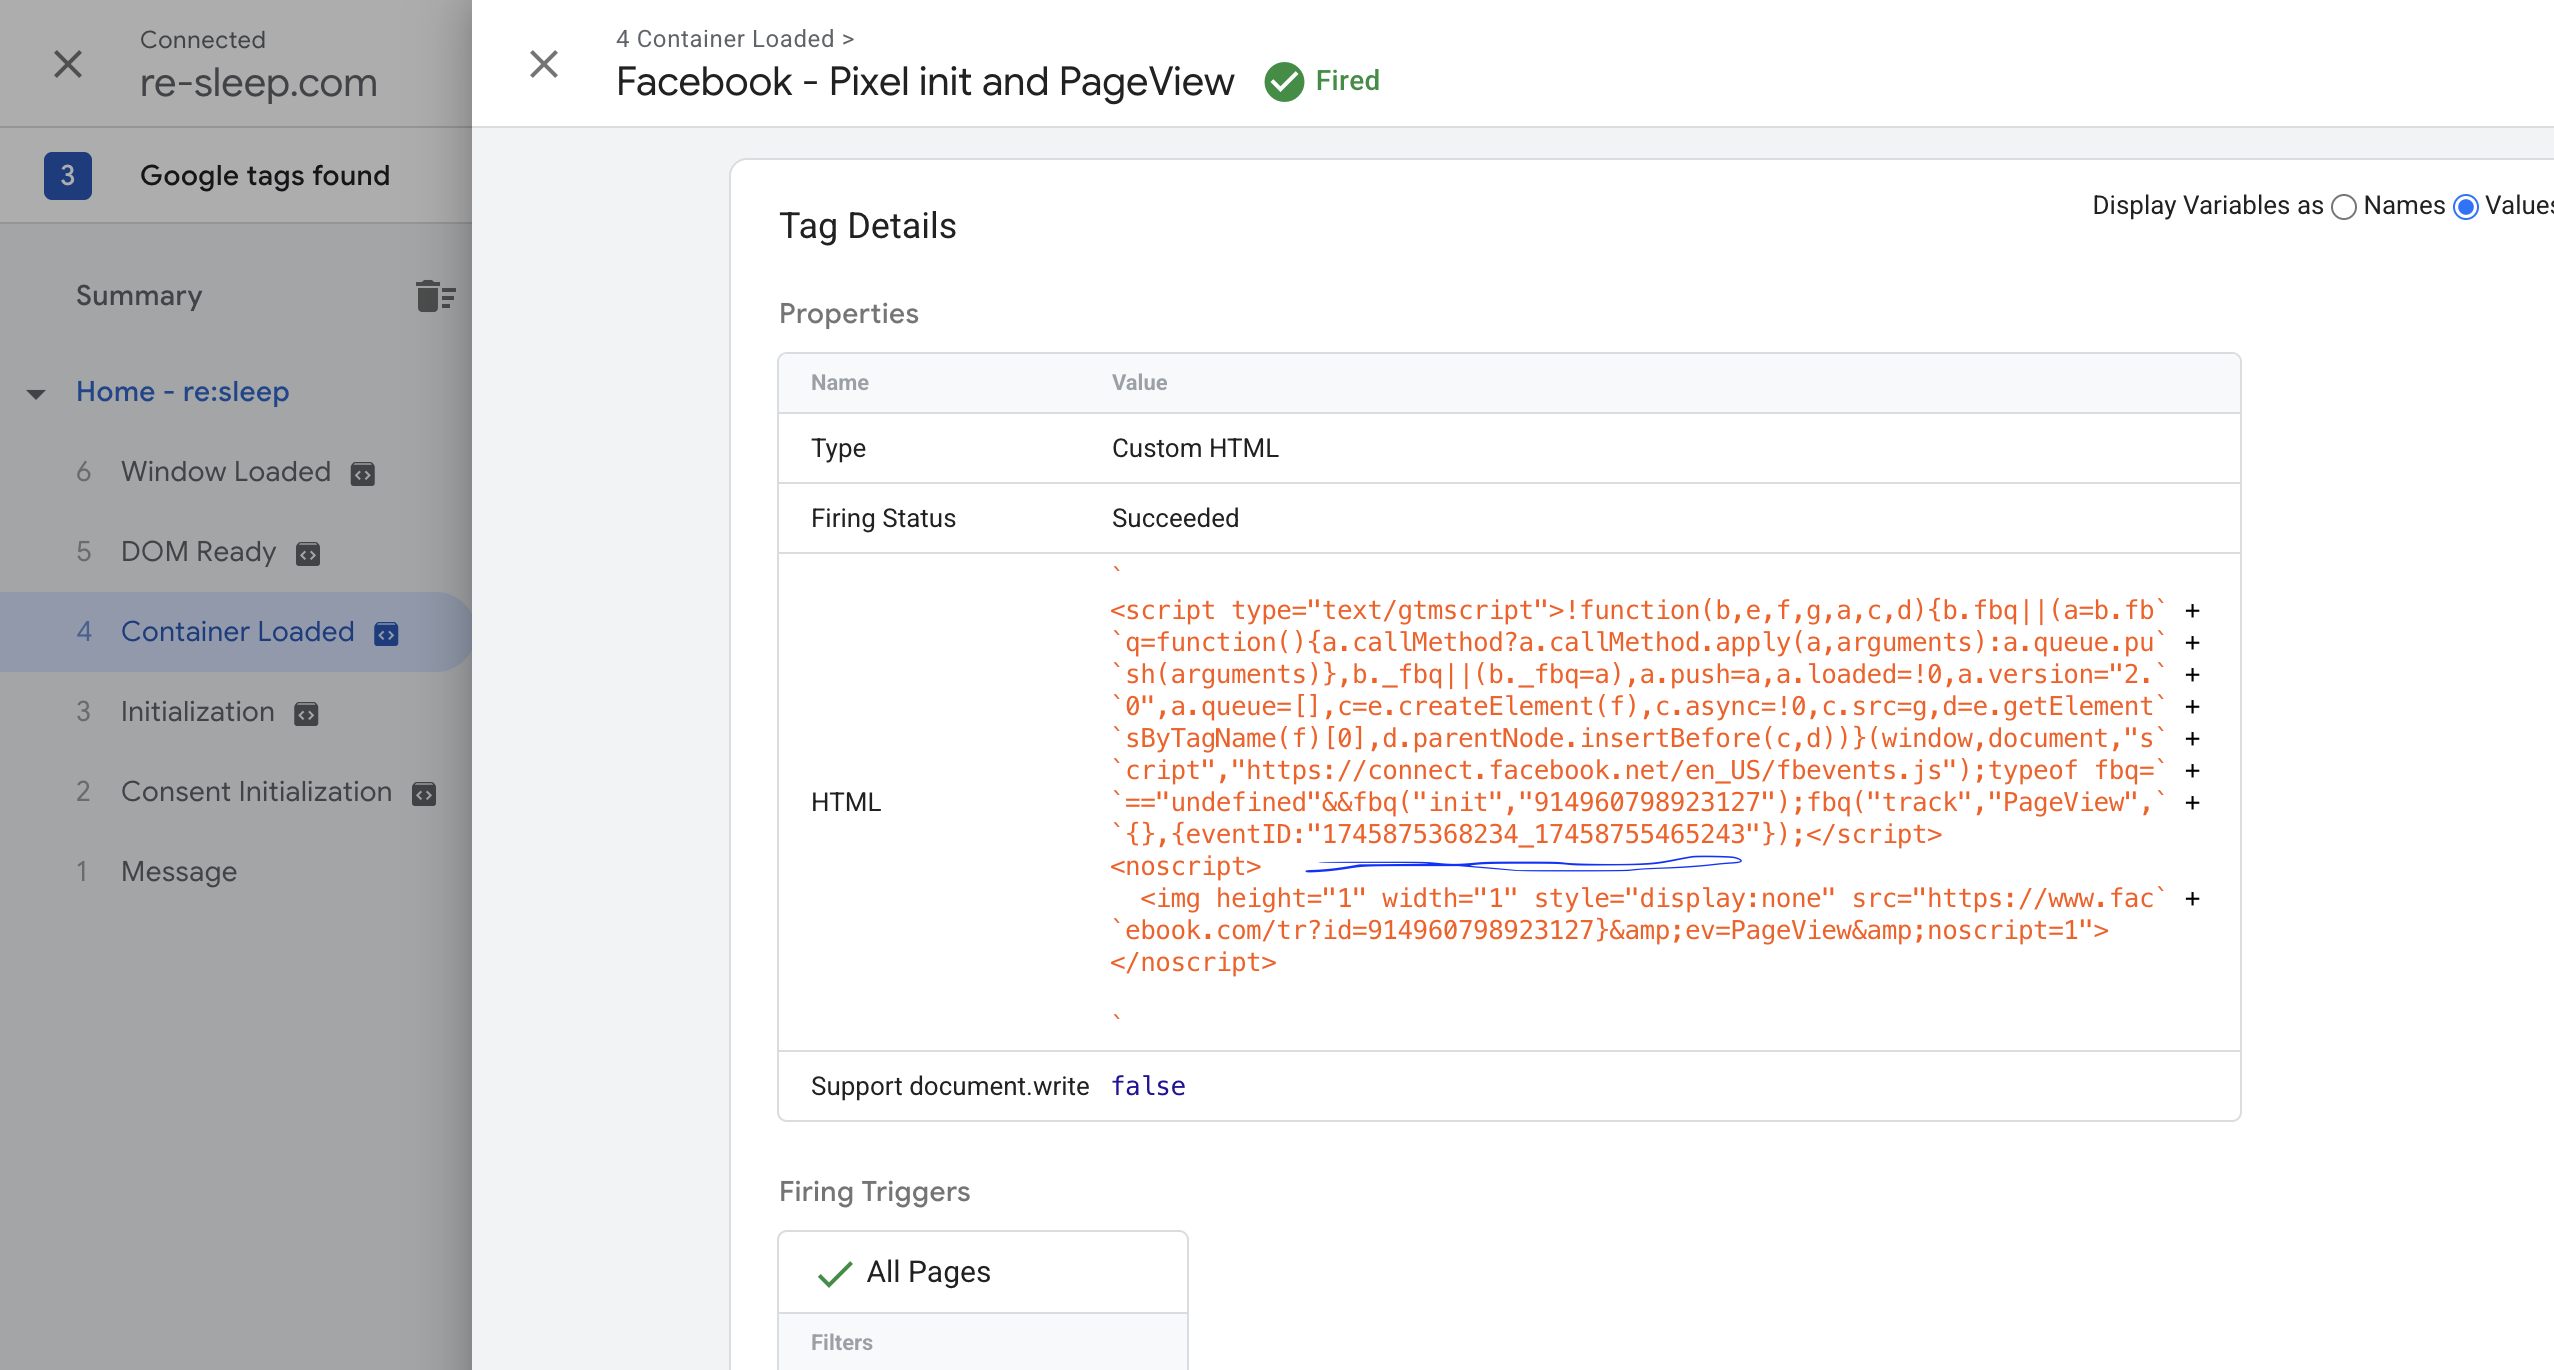This screenshot has height=1370, width=2554.
Task: Select Values for variable display
Action: coord(2466,207)
